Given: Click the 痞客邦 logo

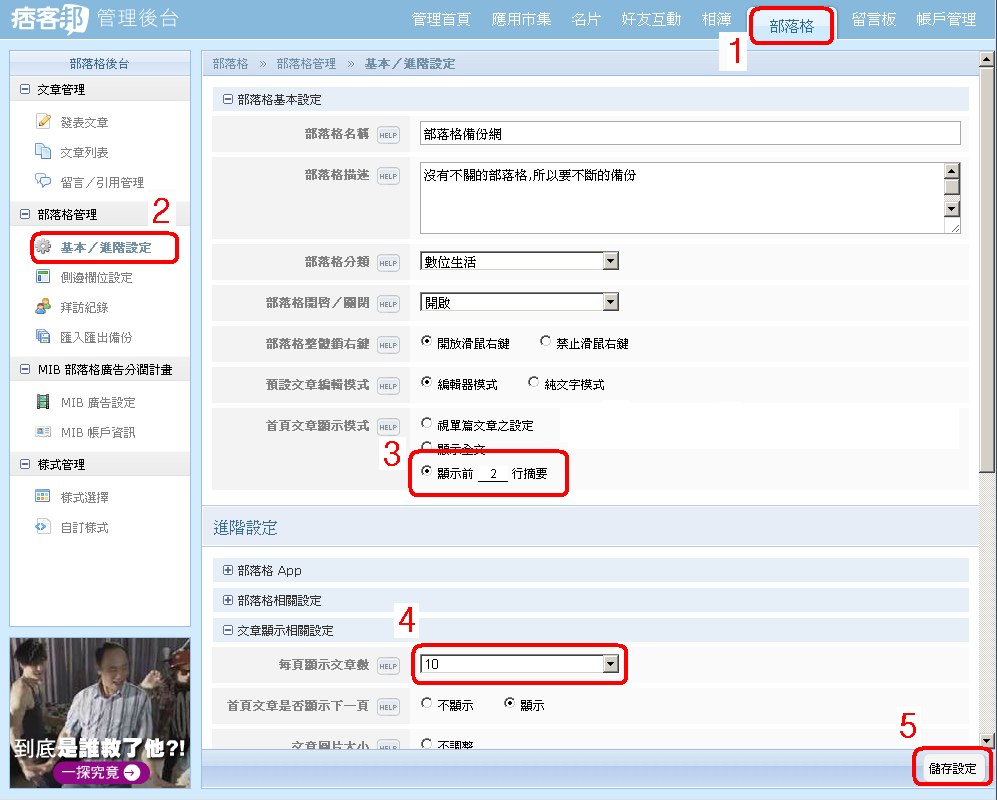Looking at the screenshot, I should (49, 19).
